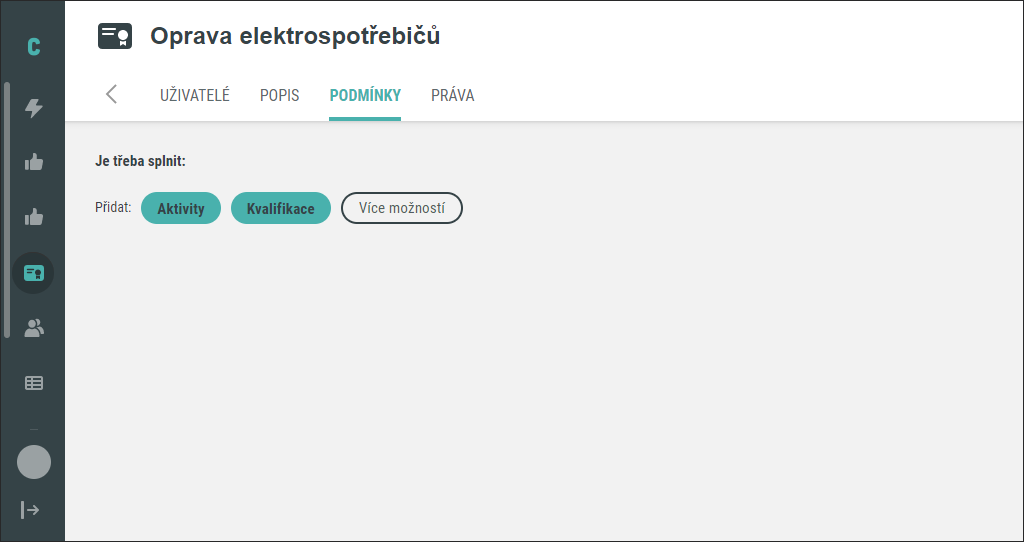1024x542 pixels.
Task: Select thumbs-up icon just above certificate icon
Action: tap(33, 217)
